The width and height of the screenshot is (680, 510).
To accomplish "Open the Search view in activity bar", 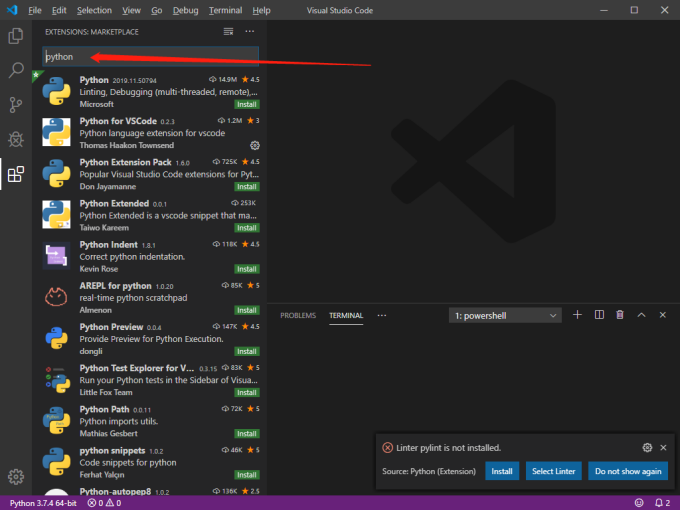I will pyautogui.click(x=16, y=70).
